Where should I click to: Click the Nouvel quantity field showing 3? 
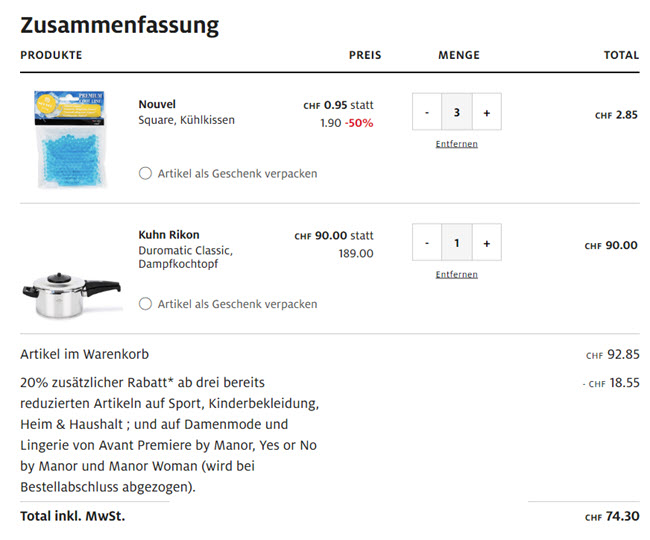click(457, 113)
